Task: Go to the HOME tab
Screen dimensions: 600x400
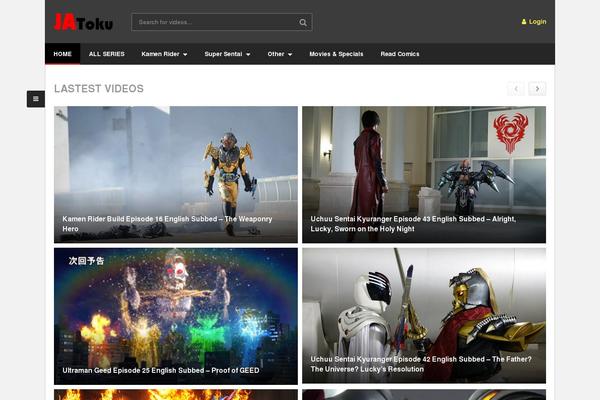Action: [63, 54]
